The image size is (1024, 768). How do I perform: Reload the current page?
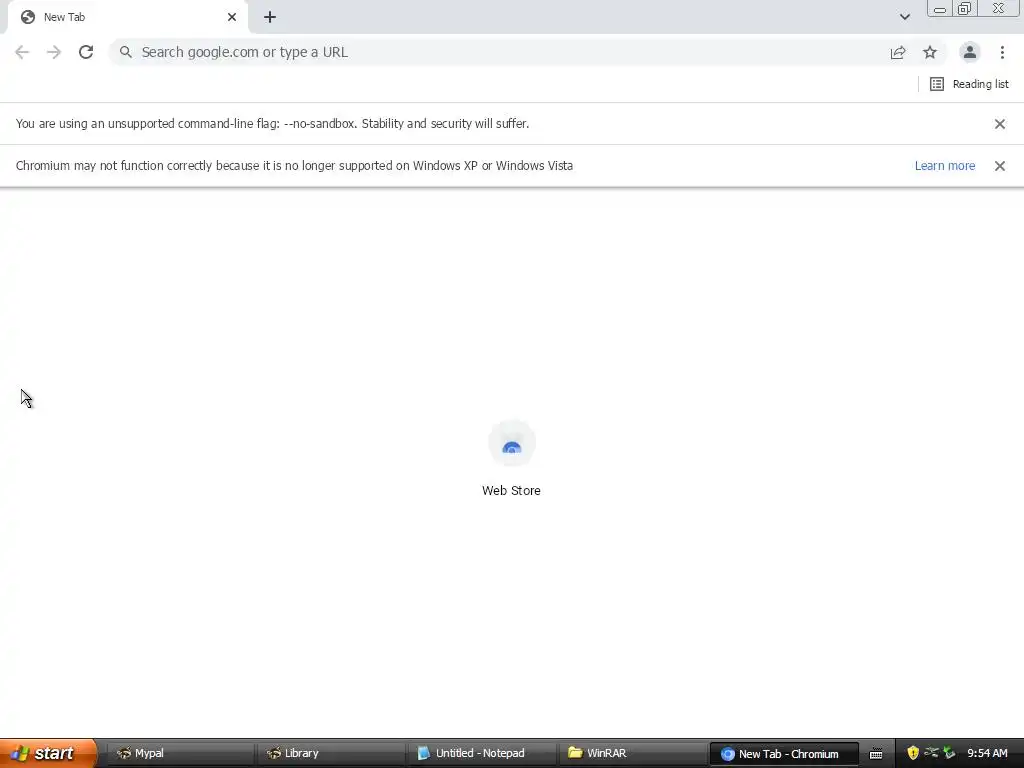[86, 52]
